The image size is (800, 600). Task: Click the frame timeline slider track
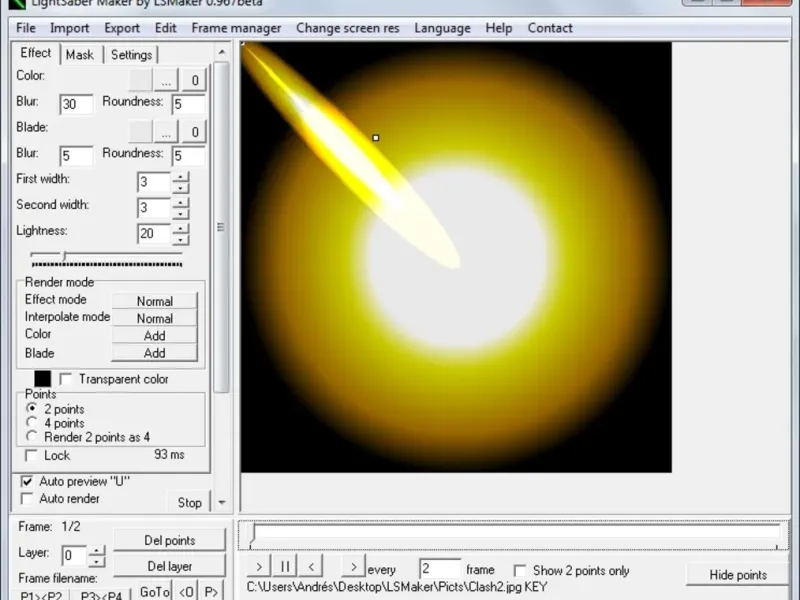click(x=514, y=534)
